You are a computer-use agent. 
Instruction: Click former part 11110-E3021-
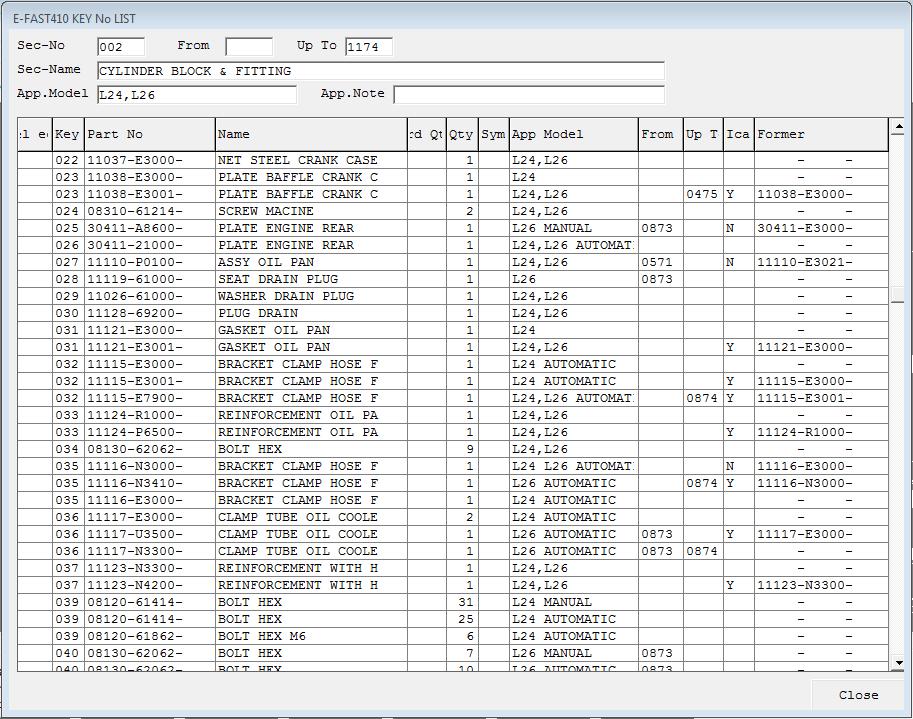[x=821, y=263]
